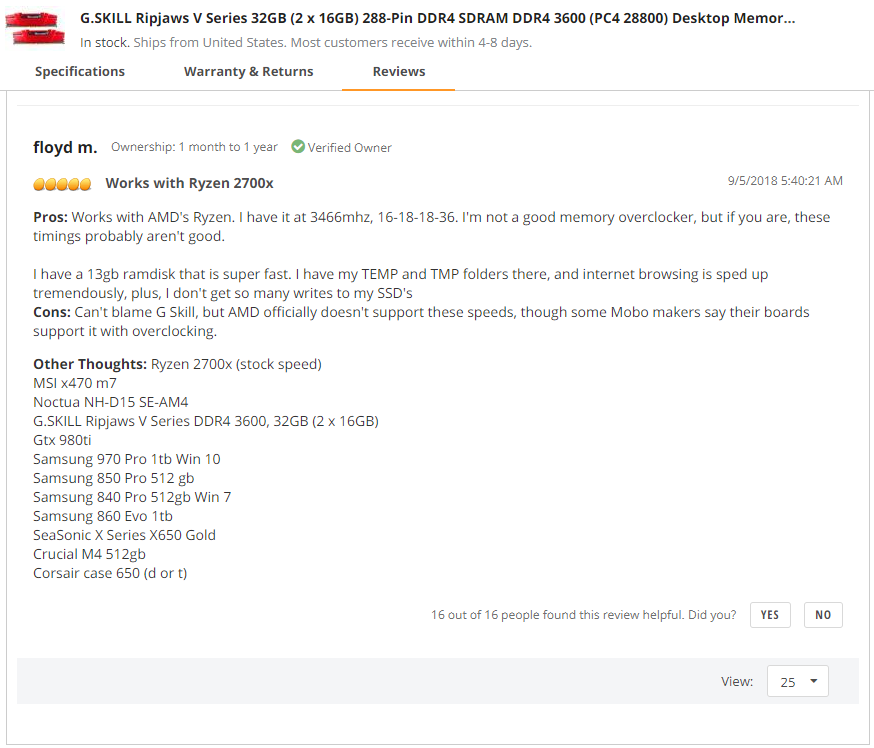Click Samsung 860 Evo 1tb line
The width and height of the screenshot is (874, 748).
click(103, 516)
